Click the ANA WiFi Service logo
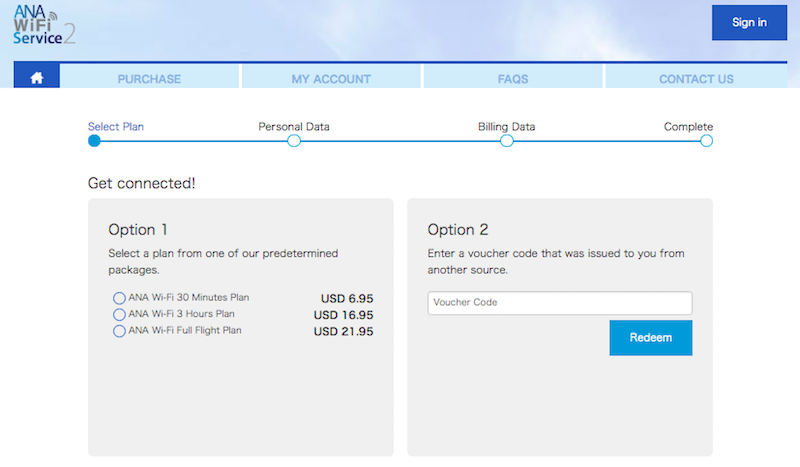Viewport: 800px width, 467px height. click(x=44, y=24)
